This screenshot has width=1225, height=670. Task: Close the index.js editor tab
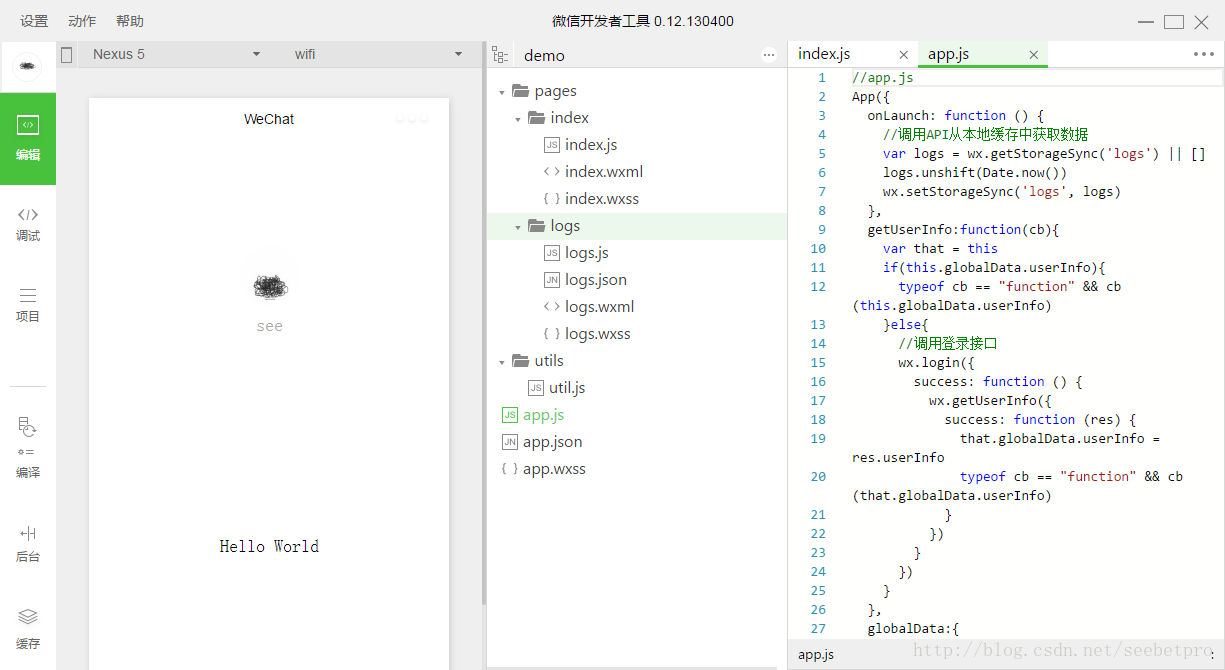(x=904, y=55)
